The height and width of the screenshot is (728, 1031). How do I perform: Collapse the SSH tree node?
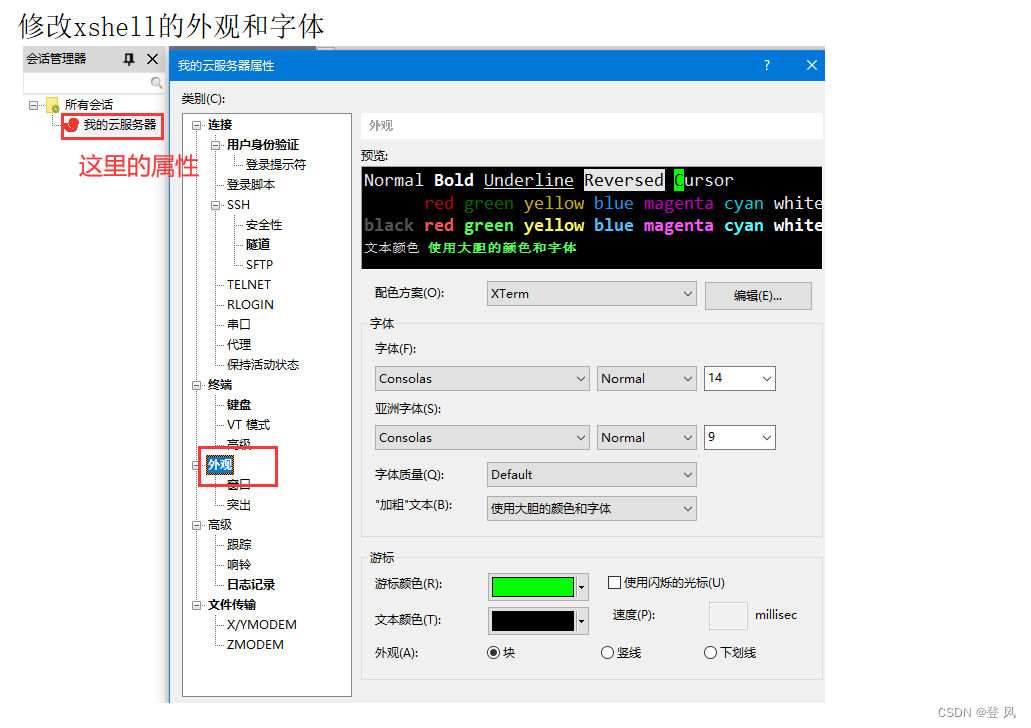pos(215,205)
